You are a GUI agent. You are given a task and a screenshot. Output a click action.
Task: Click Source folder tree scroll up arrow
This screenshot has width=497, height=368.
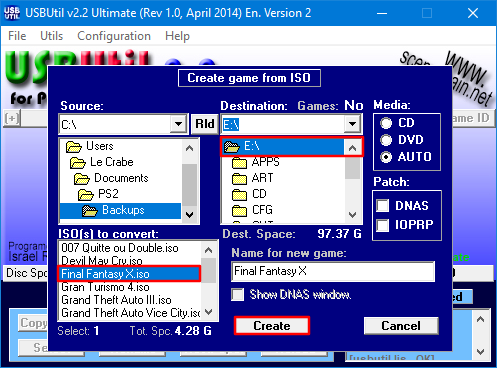[x=189, y=148]
